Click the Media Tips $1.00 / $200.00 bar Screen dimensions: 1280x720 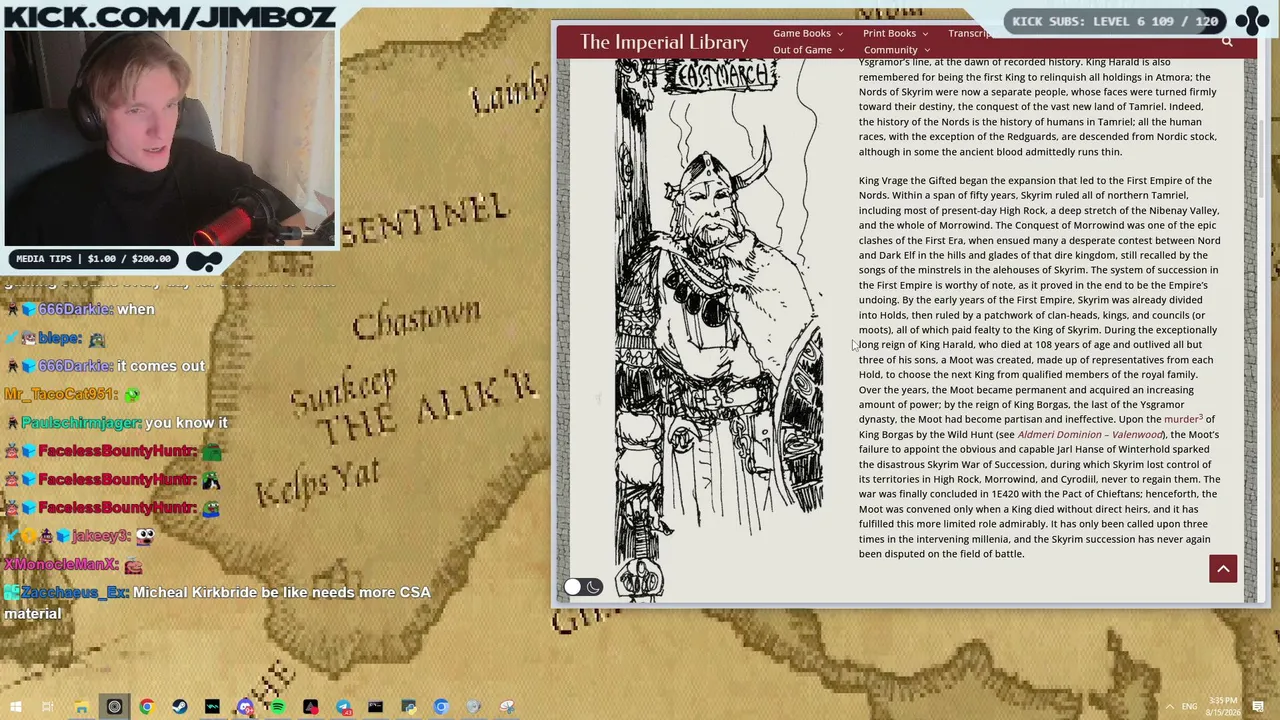[x=94, y=259]
